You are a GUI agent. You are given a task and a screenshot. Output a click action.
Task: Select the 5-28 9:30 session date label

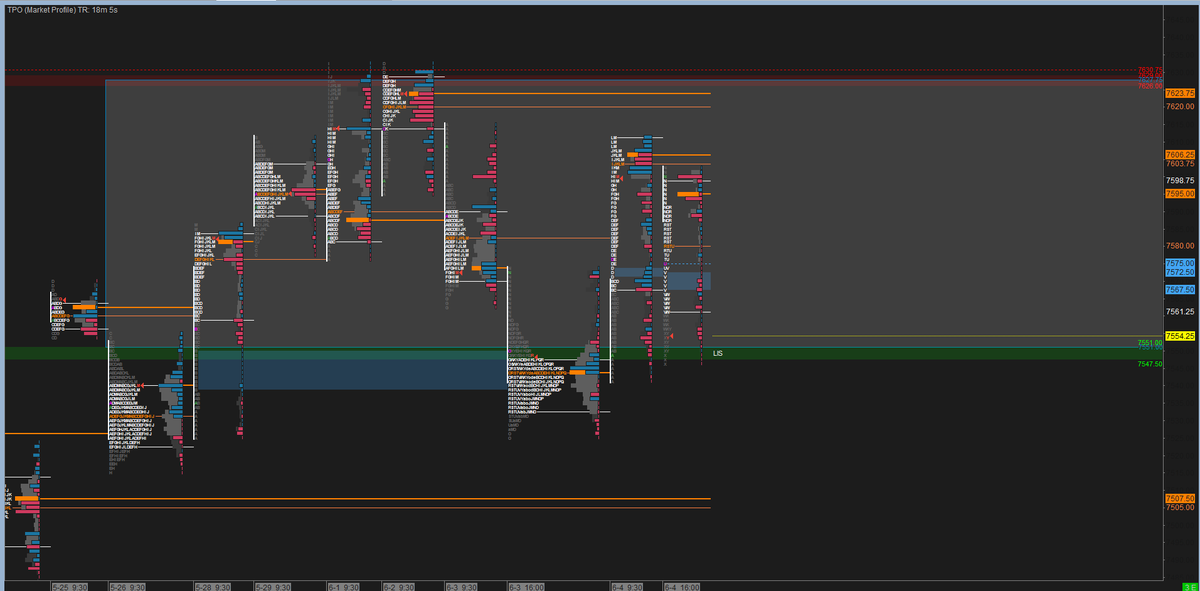213,586
